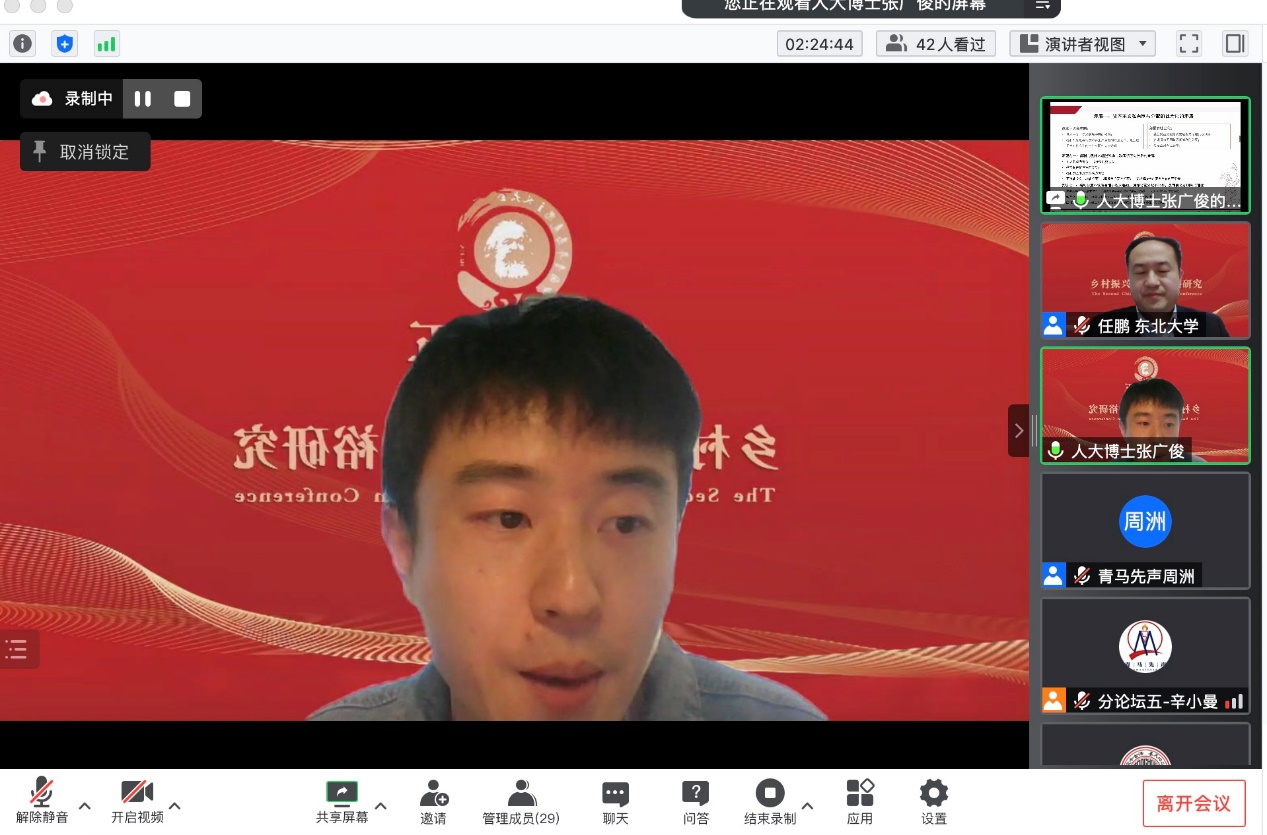Open the Chat panel
Screen dimensions: 1267x835
pos(615,802)
